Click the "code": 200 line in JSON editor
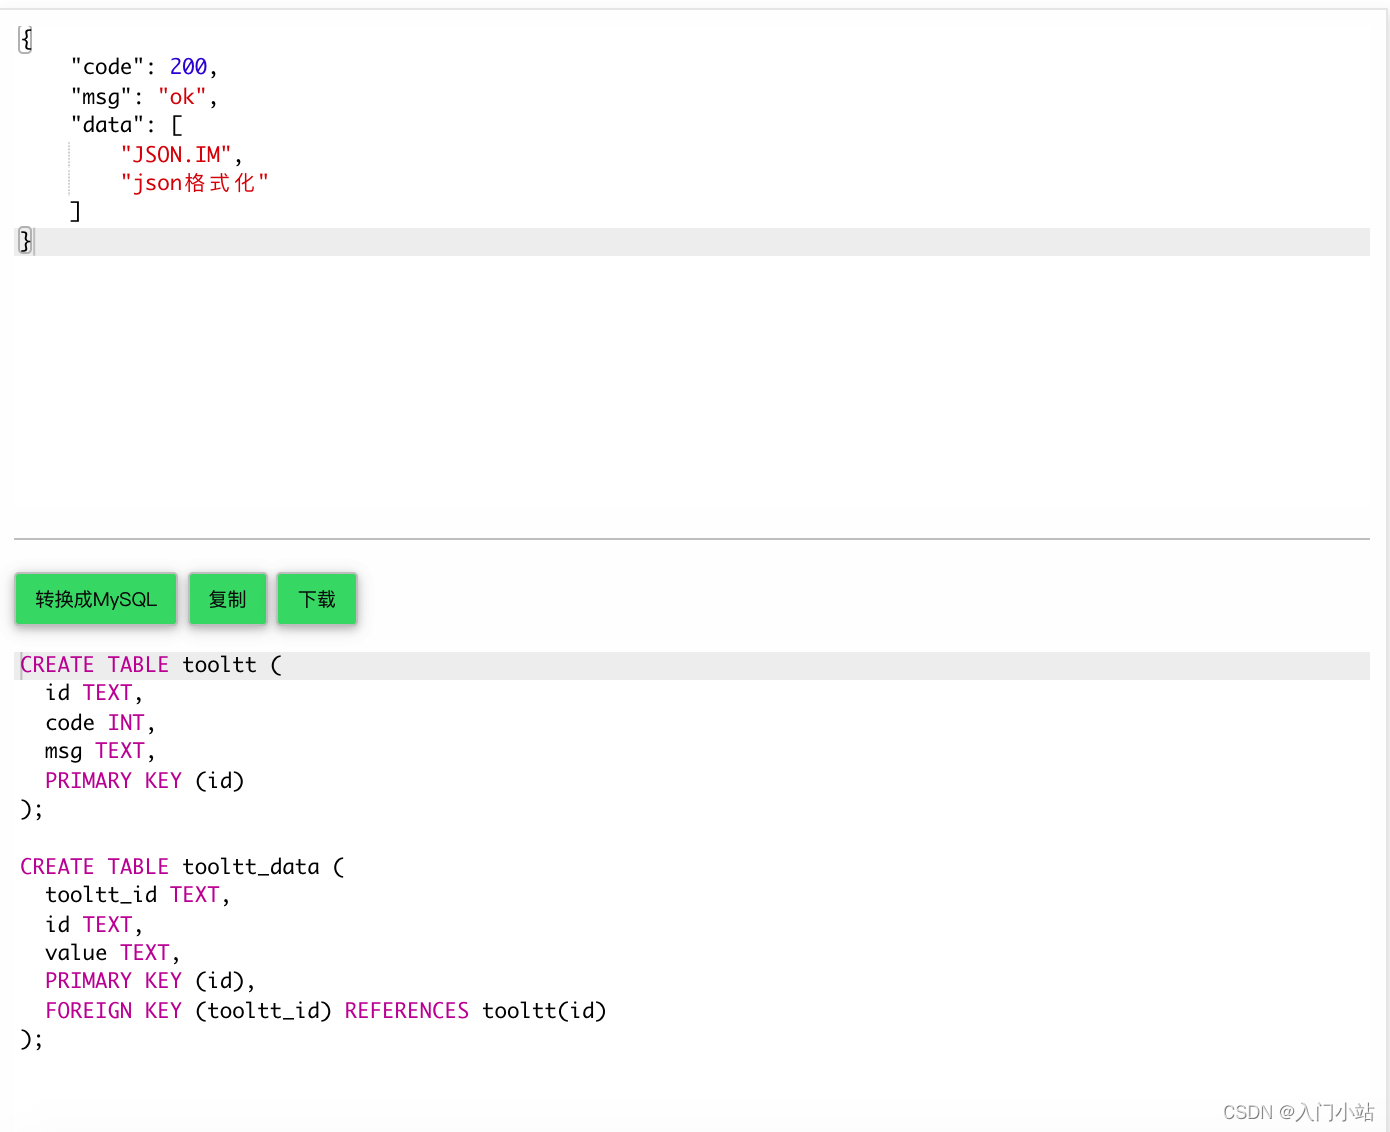This screenshot has width=1390, height=1132. (144, 67)
